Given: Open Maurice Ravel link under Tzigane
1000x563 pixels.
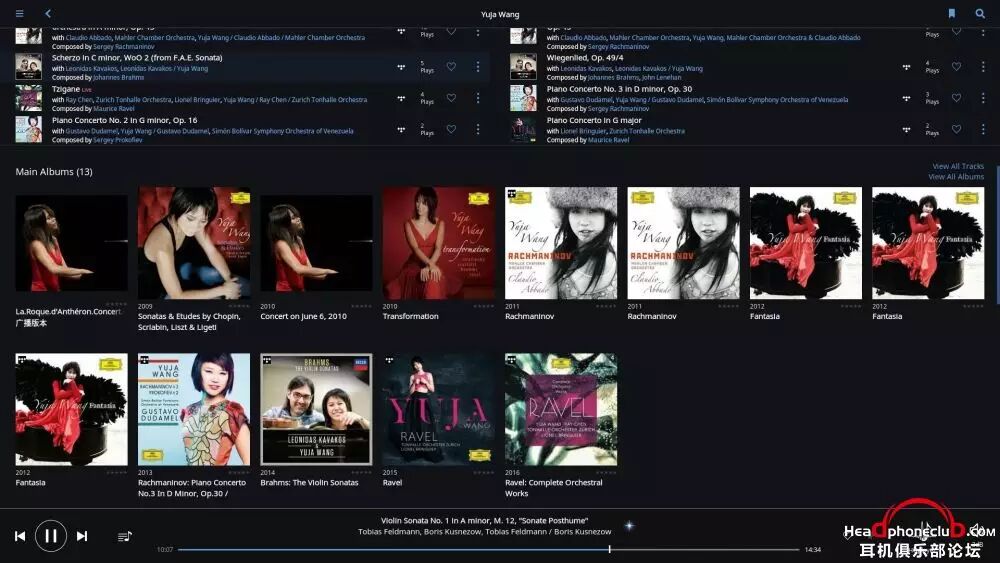Looking at the screenshot, I should click(114, 108).
